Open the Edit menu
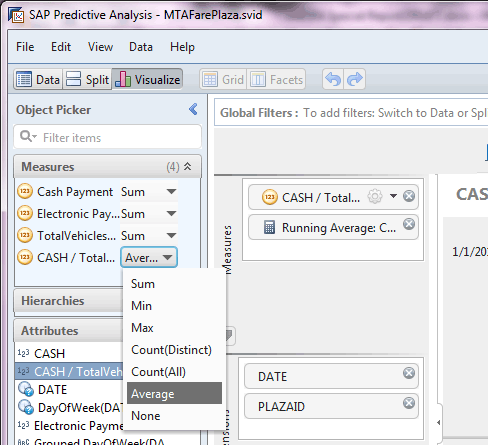The image size is (488, 445). point(61,47)
